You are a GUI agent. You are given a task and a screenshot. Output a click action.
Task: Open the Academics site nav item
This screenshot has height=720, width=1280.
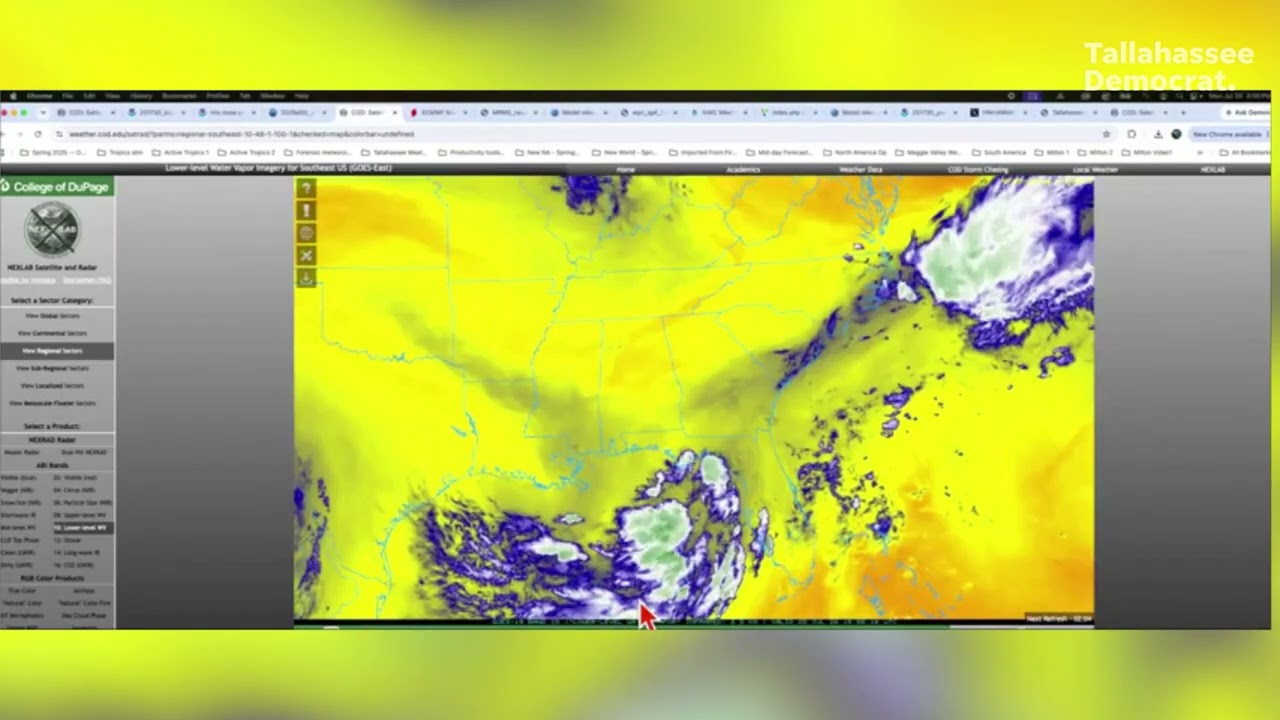point(743,170)
